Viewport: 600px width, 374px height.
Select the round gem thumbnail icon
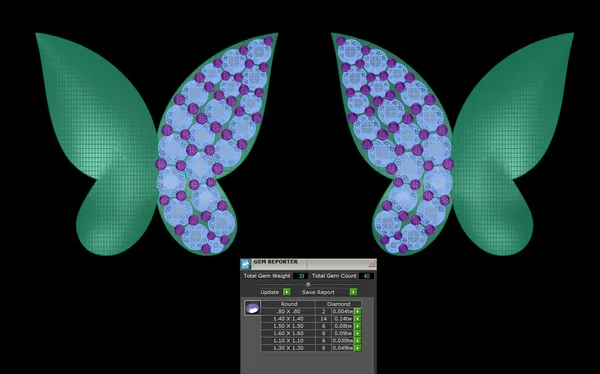tap(253, 308)
